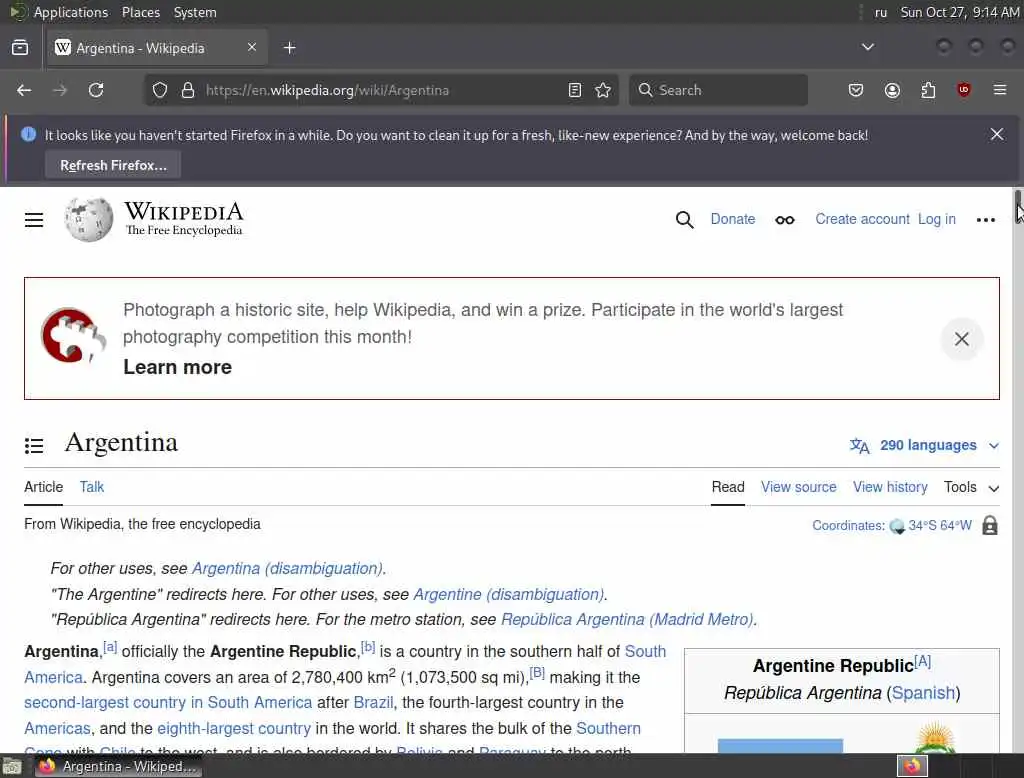Image resolution: width=1024 pixels, height=778 pixels.
Task: Show site security padlock info
Action: (188, 90)
